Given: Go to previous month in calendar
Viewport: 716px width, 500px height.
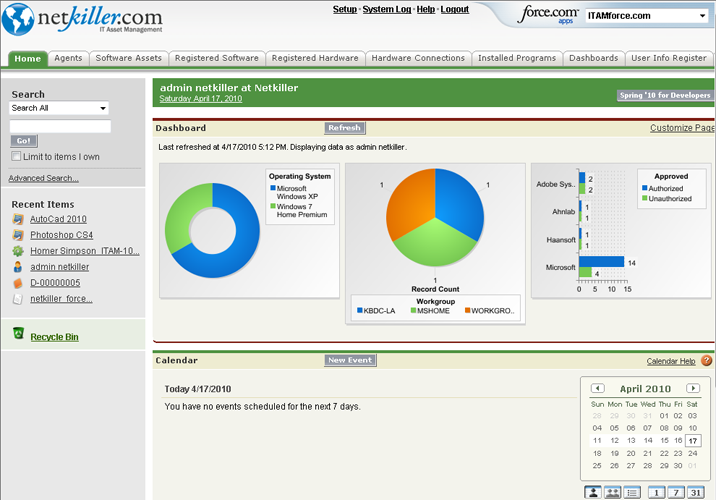Looking at the screenshot, I should [597, 388].
